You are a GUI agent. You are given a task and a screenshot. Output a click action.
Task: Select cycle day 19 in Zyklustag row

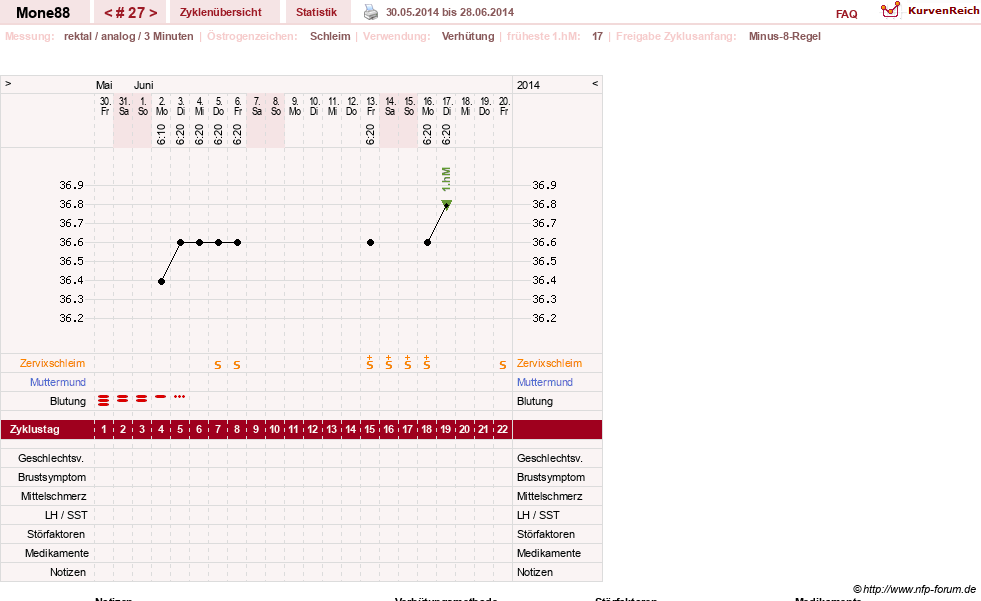pyautogui.click(x=445, y=430)
